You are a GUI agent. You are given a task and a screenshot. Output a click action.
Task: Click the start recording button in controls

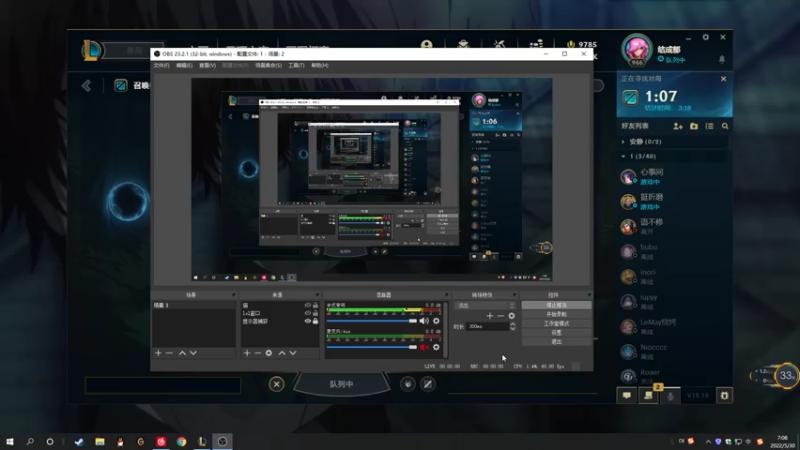click(556, 314)
